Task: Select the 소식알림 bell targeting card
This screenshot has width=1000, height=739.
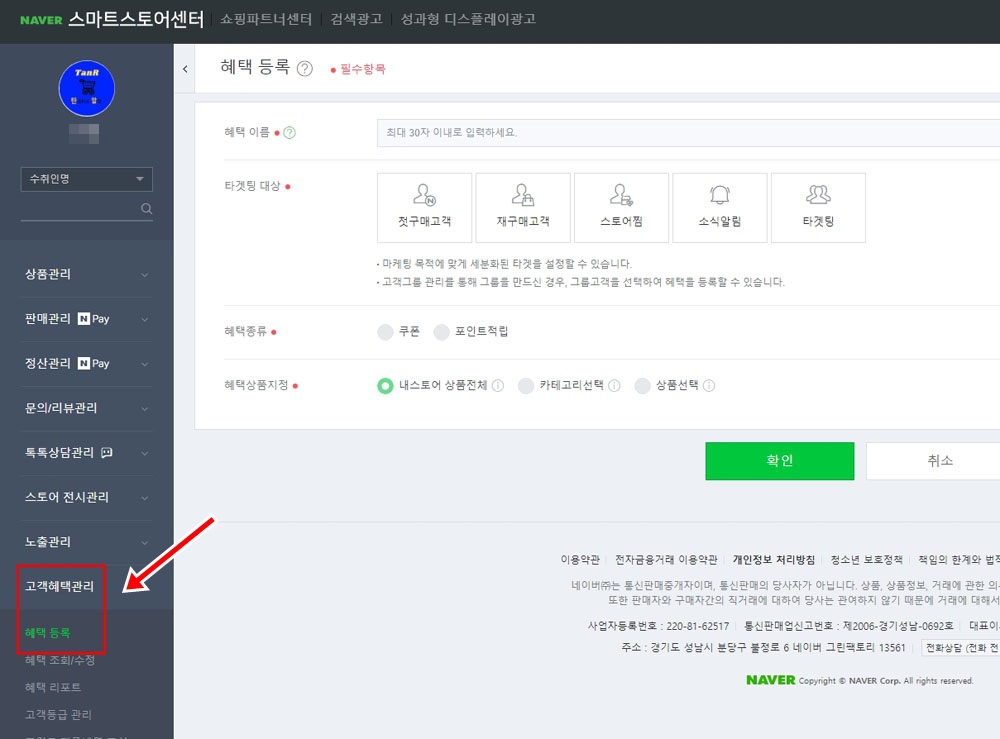Action: point(719,207)
